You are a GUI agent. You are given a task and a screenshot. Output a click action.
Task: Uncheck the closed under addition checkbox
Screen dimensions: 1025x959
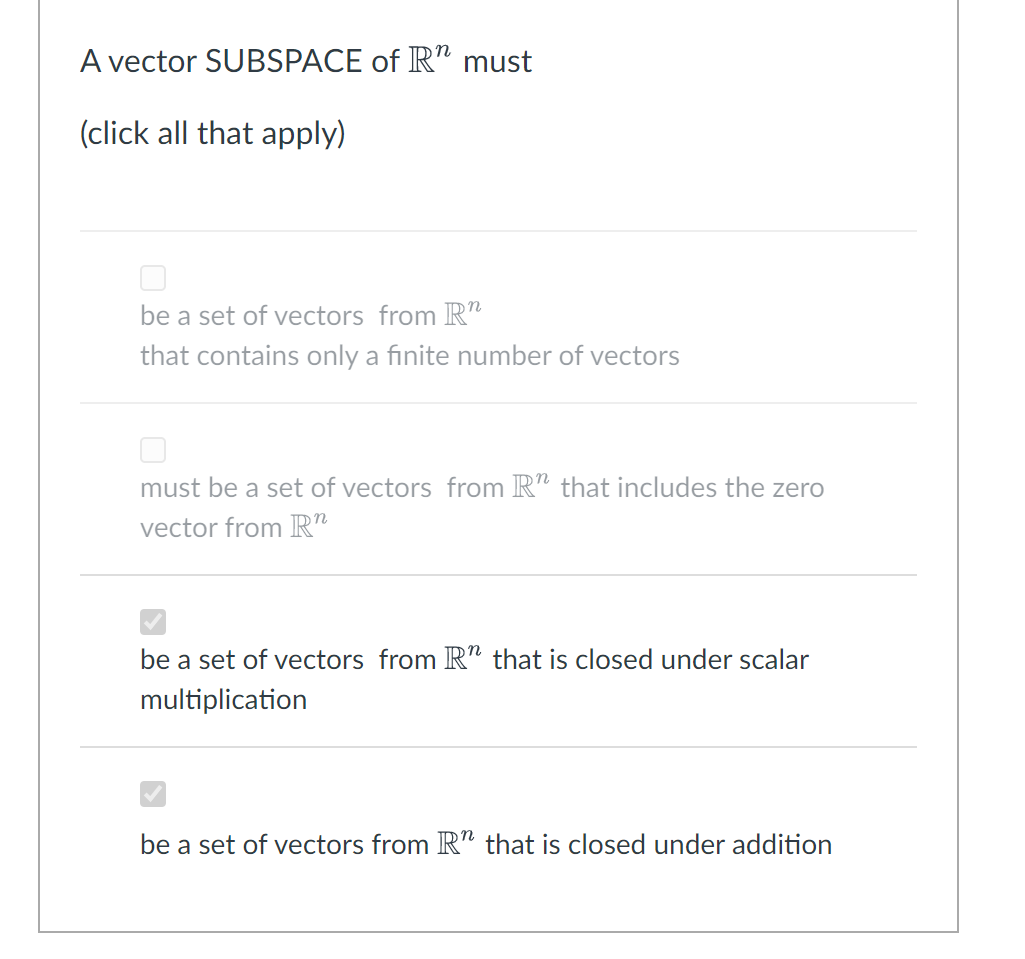click(x=153, y=794)
